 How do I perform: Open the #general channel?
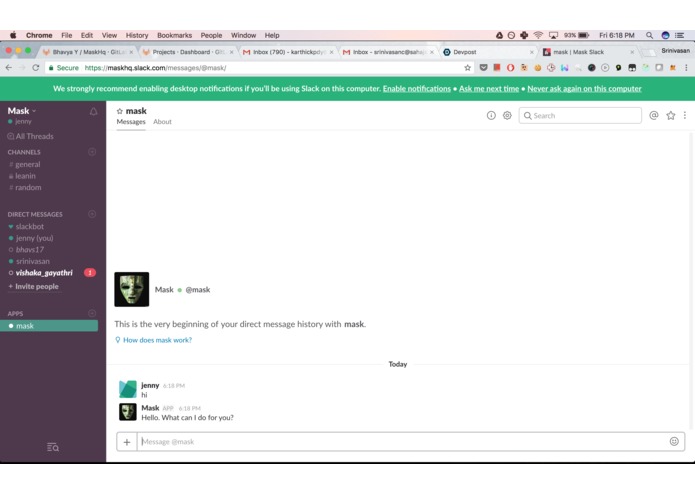click(27, 164)
